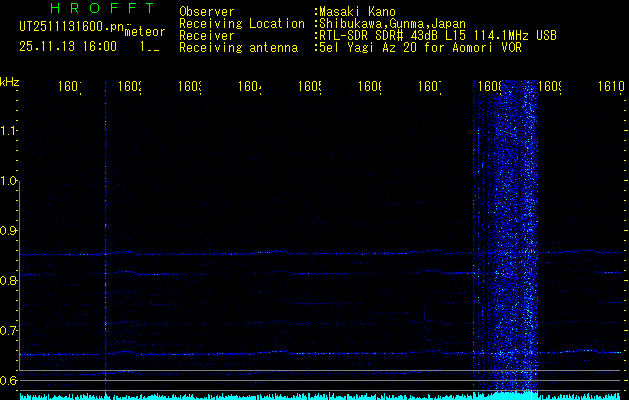
Task: Click the yellow meteor label
Action: click(x=144, y=32)
